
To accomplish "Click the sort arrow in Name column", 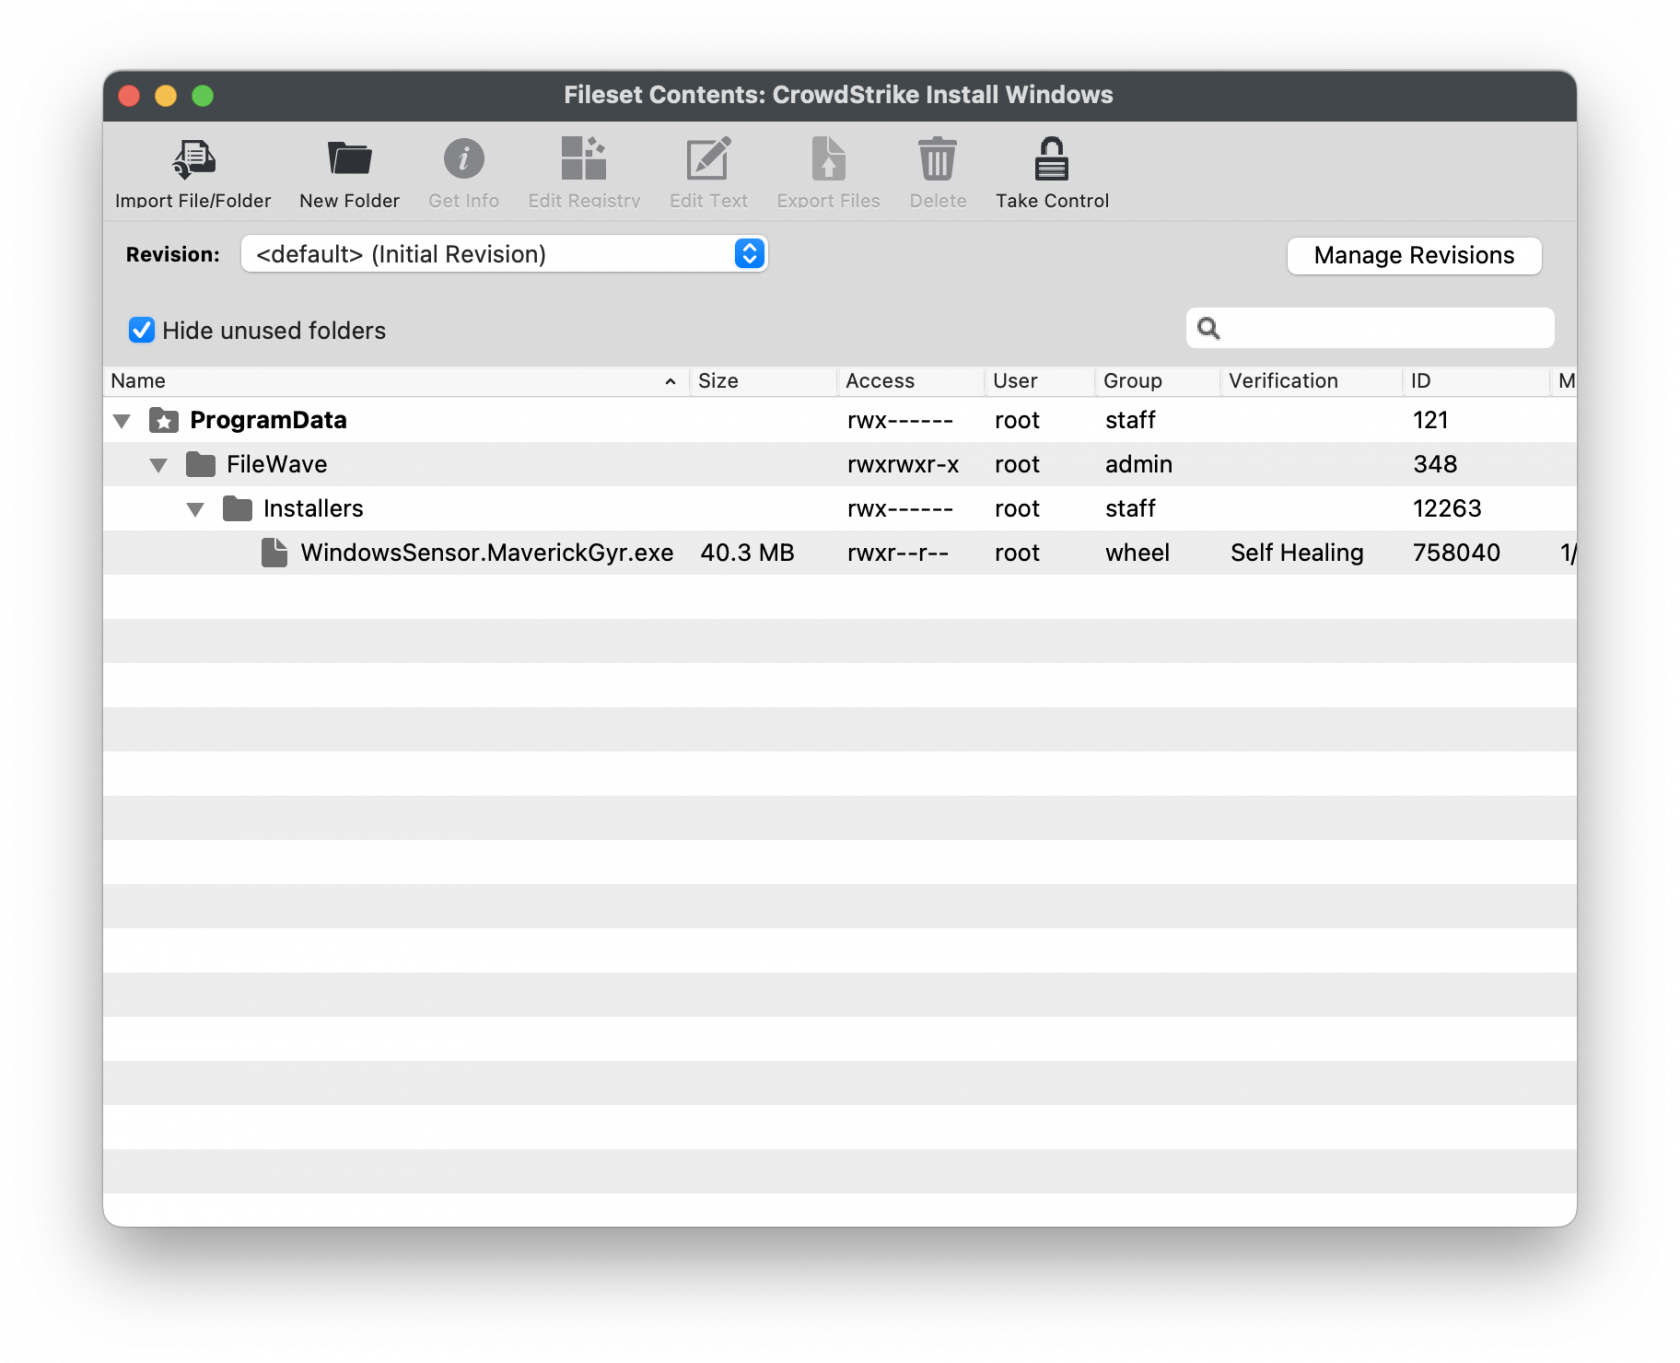I will (670, 381).
